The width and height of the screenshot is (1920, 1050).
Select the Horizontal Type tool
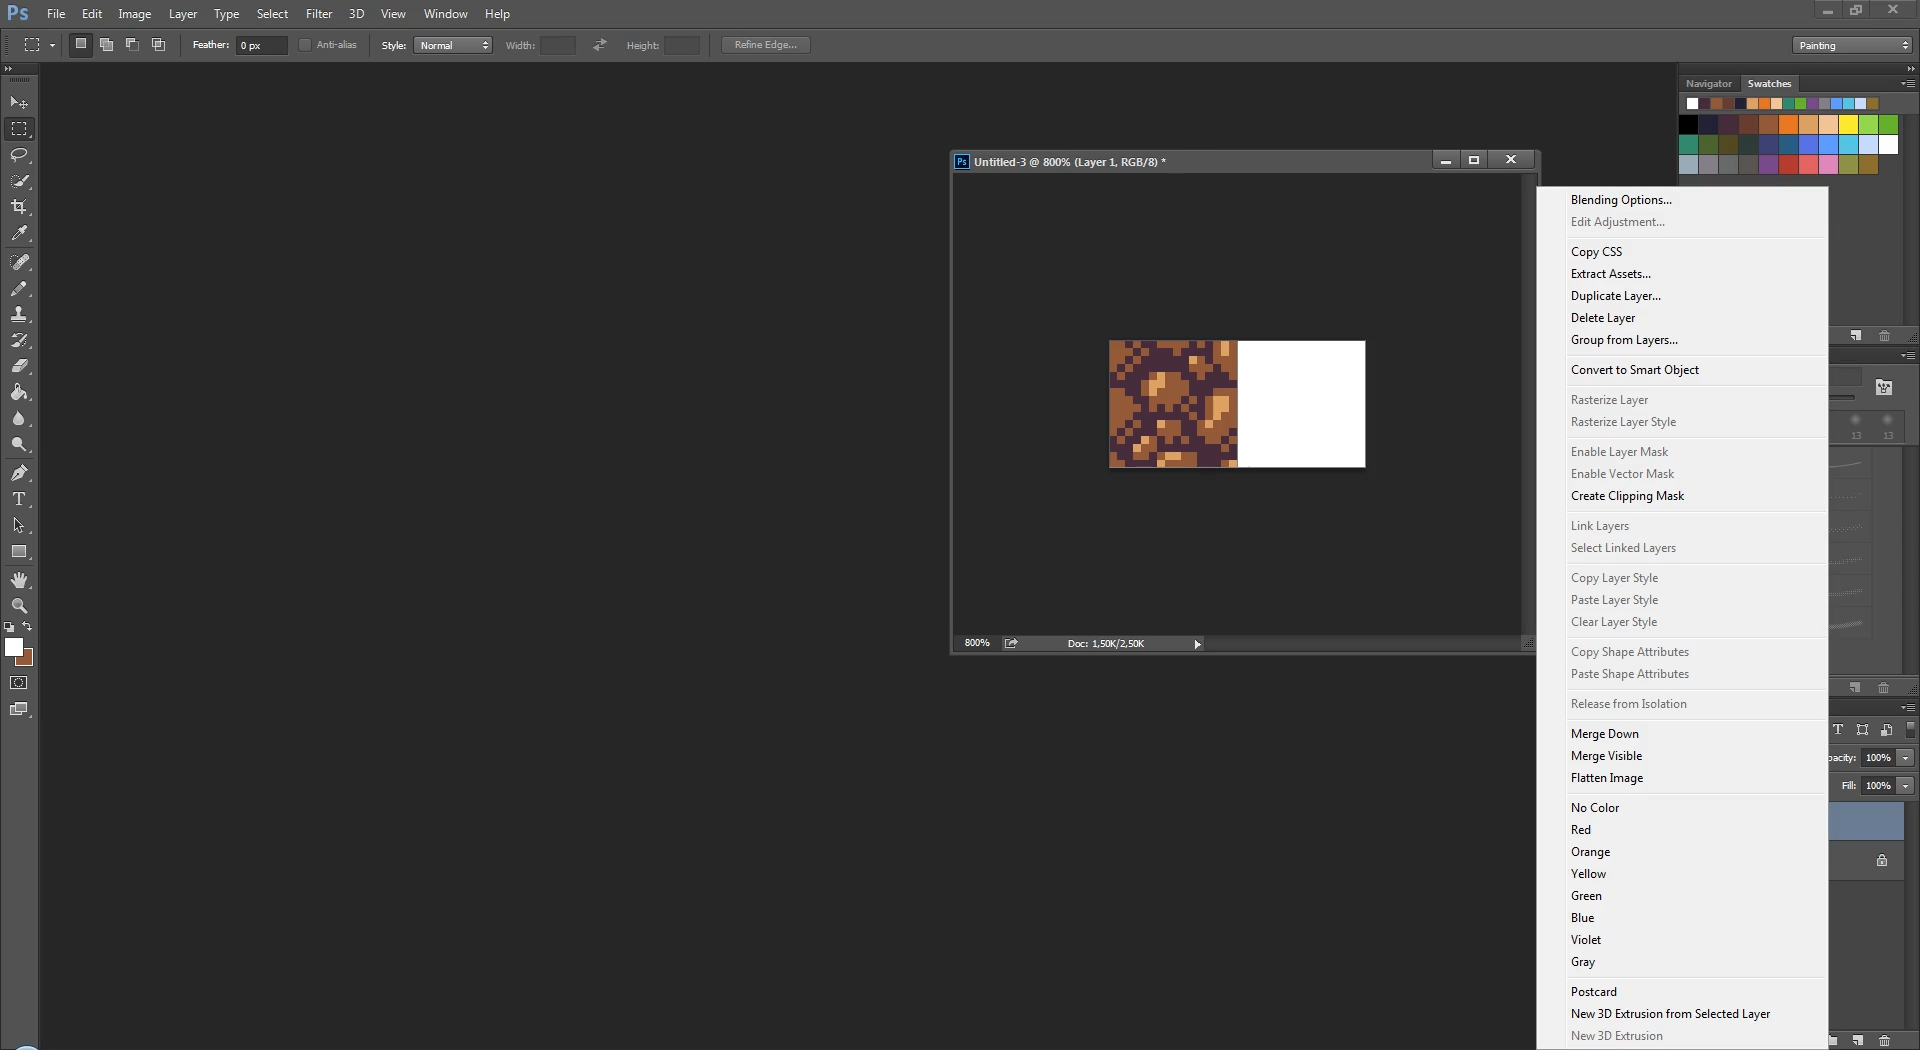coord(19,499)
